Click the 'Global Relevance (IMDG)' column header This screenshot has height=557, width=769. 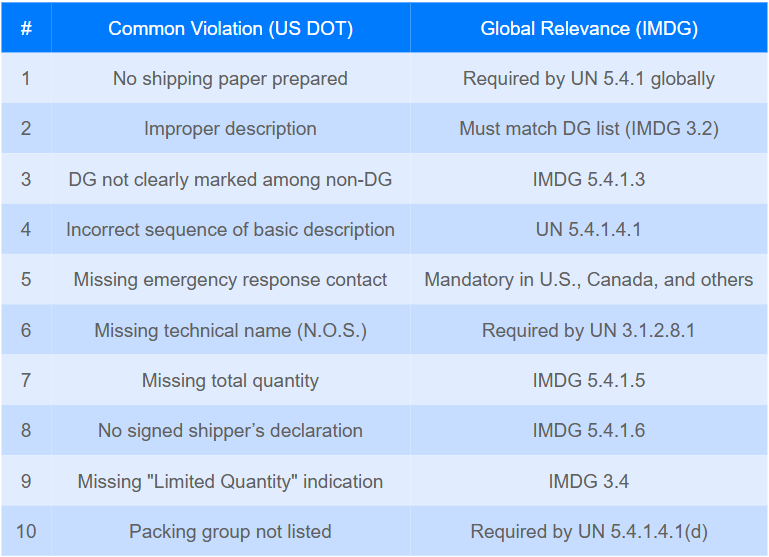(589, 28)
